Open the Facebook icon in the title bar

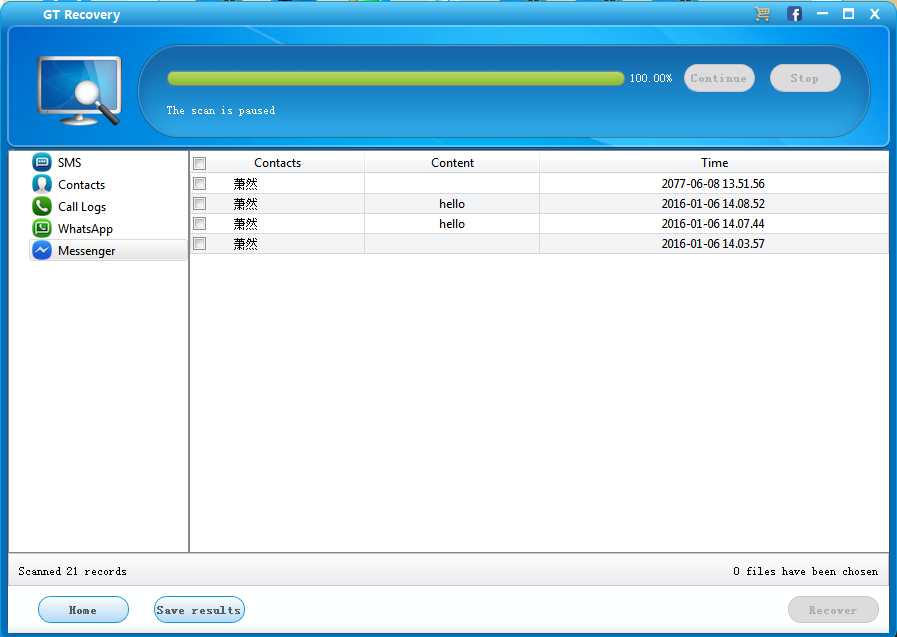pyautogui.click(x=794, y=14)
